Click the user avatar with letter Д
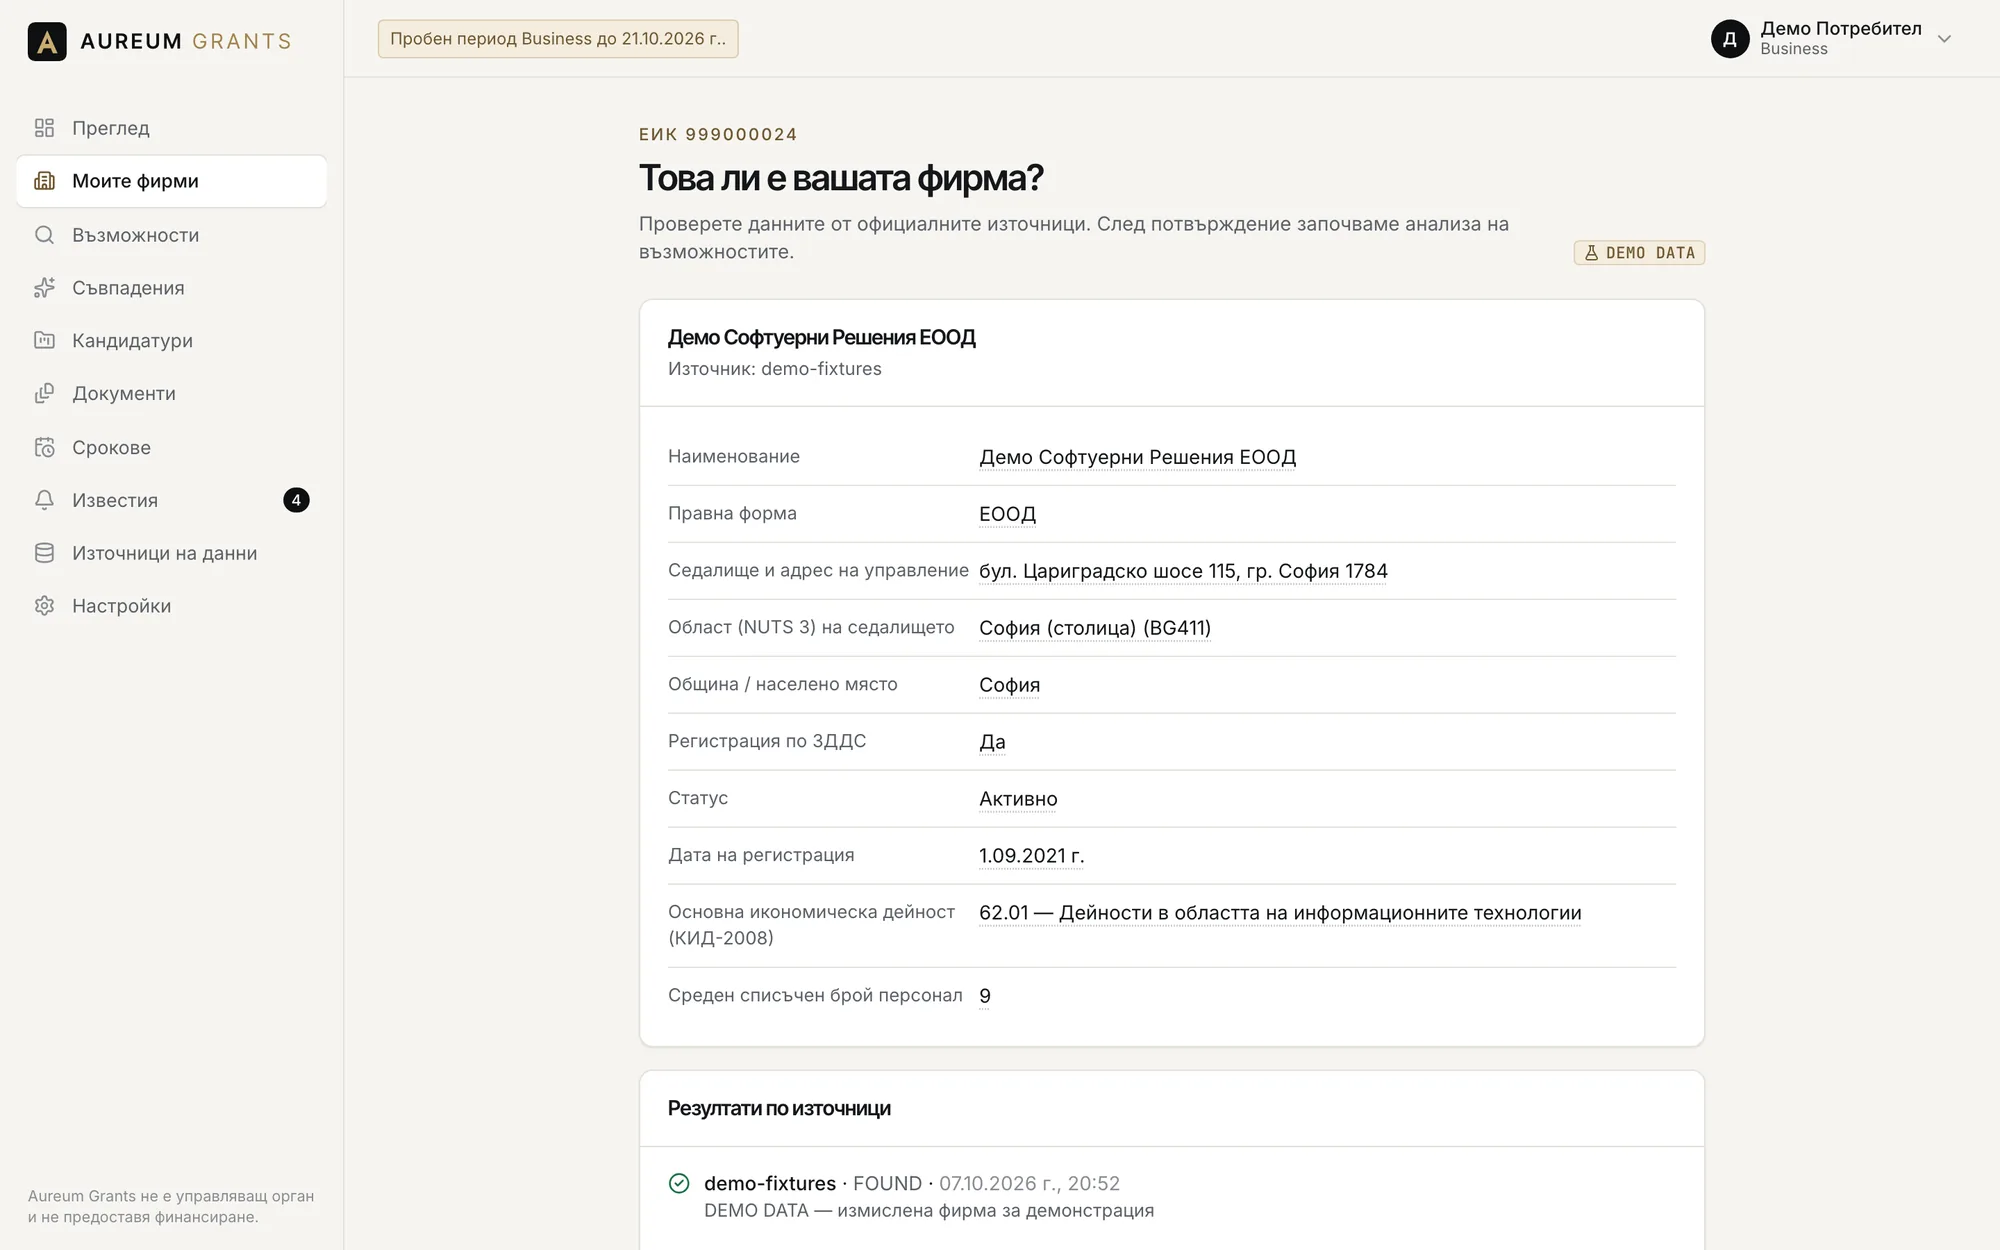This screenshot has width=2000, height=1250. pos(1730,39)
